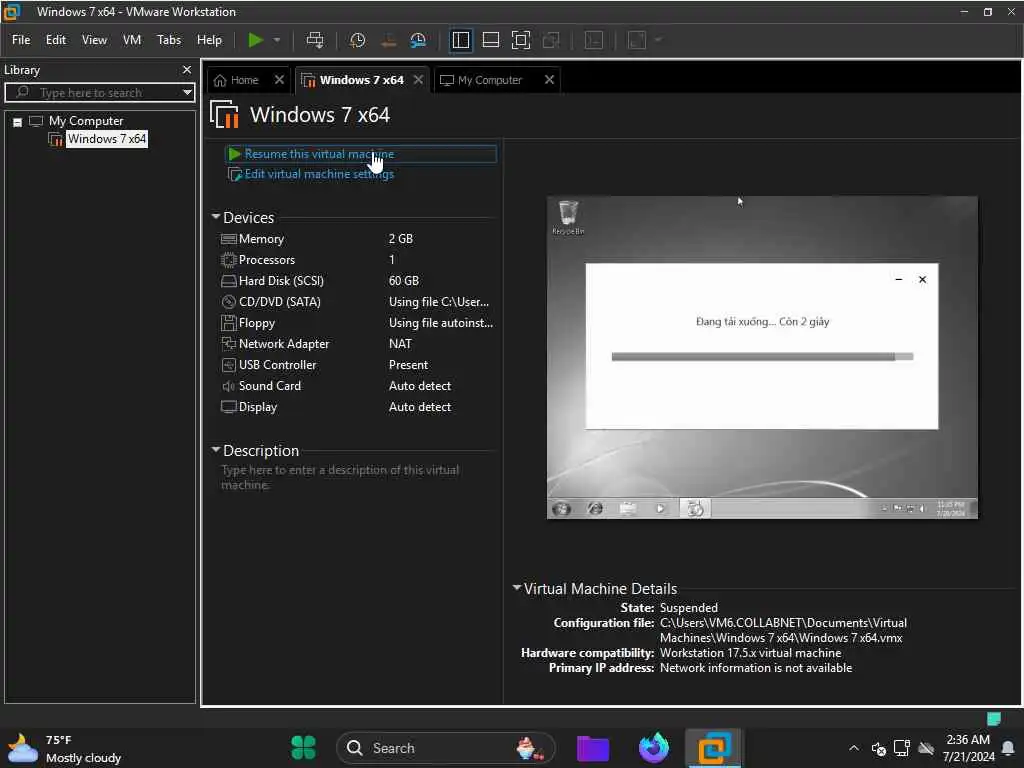Click the CD/DVD (SATA) disc icon

[x=229, y=302]
